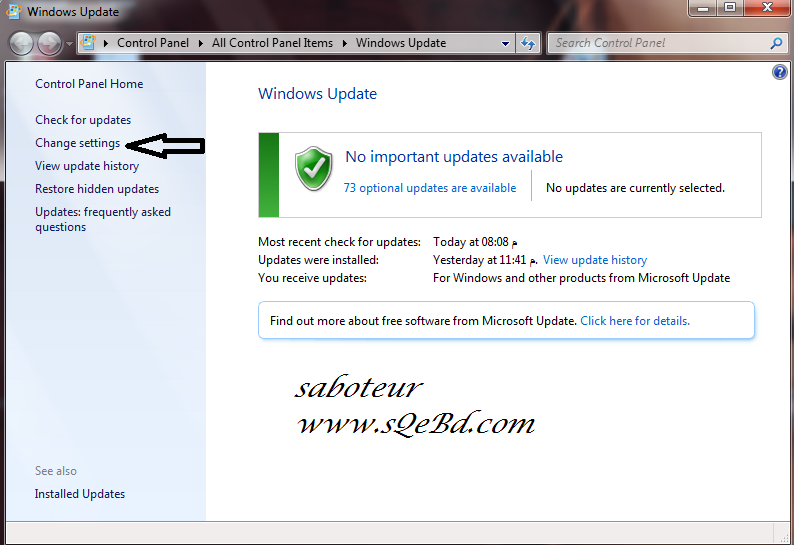The height and width of the screenshot is (545, 794).
Task: Click the 'Click here for details' link
Action: pos(635,321)
